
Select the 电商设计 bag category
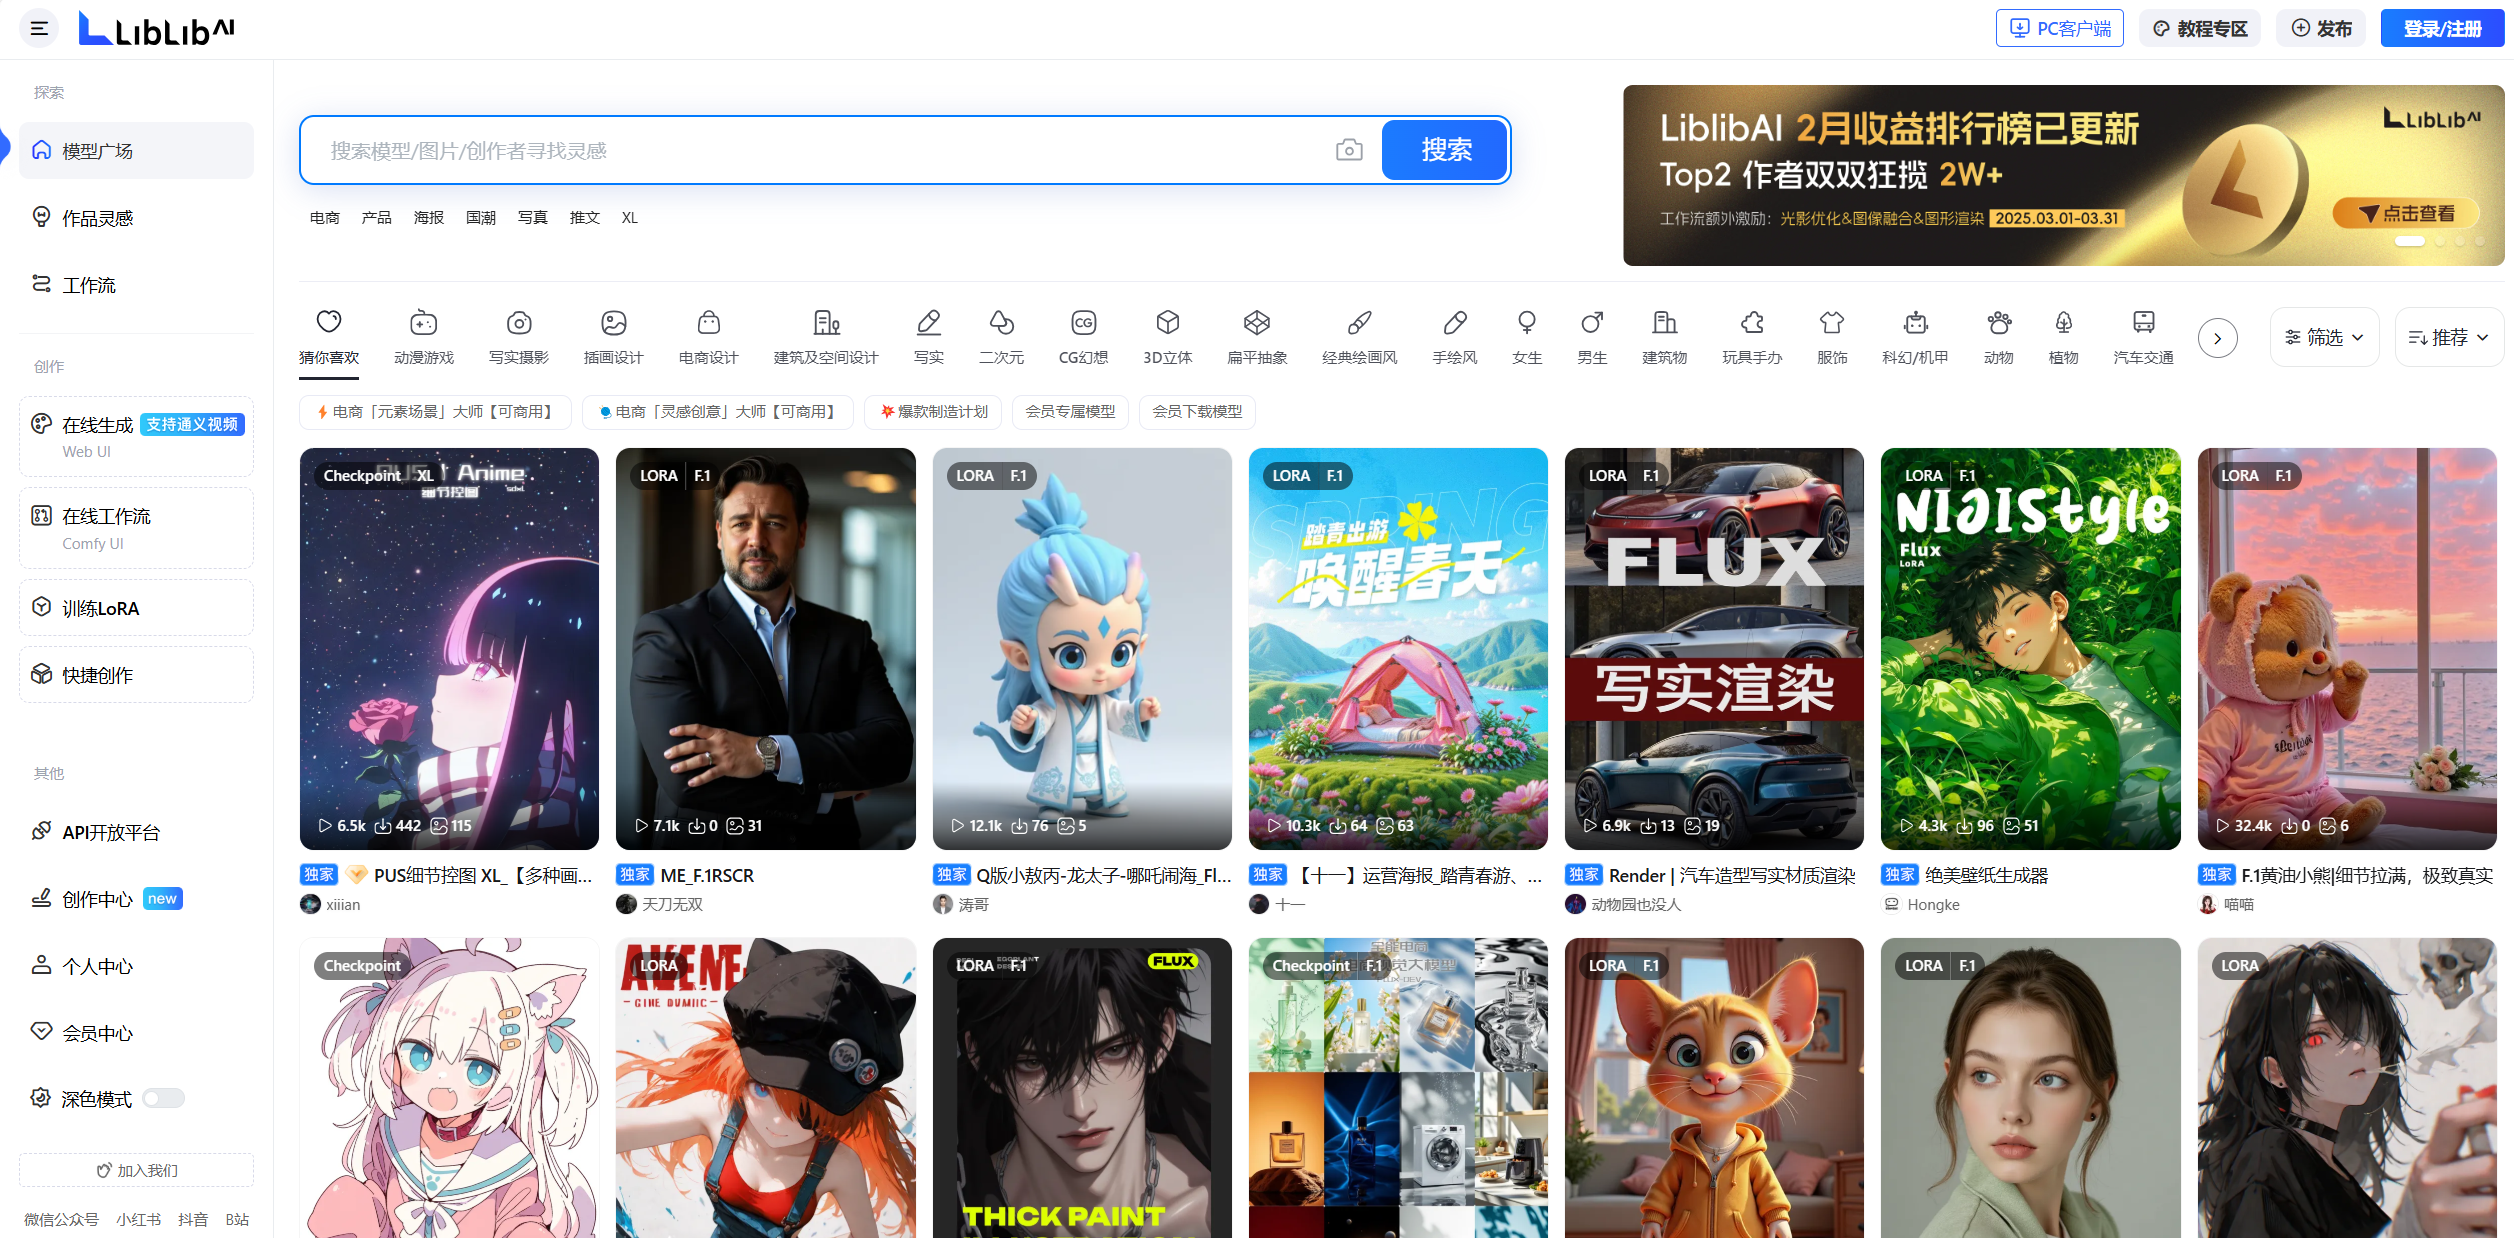[x=709, y=336]
